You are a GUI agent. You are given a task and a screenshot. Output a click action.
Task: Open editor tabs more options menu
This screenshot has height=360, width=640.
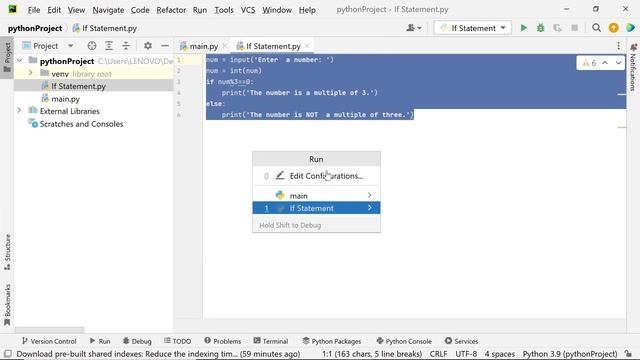pos(618,46)
